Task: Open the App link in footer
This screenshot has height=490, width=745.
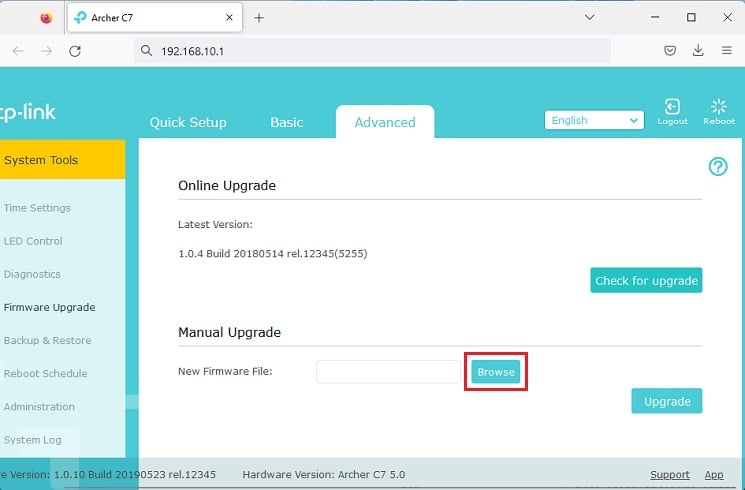Action: [x=714, y=475]
